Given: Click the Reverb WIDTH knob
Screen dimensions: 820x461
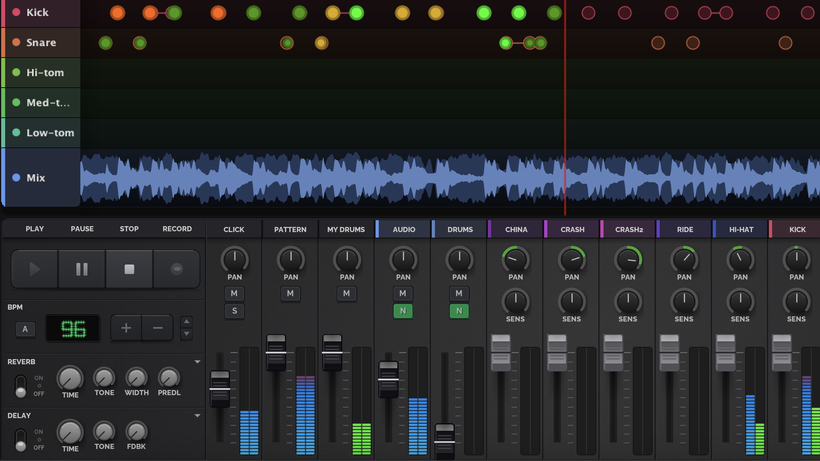Looking at the screenshot, I should coord(136,378).
